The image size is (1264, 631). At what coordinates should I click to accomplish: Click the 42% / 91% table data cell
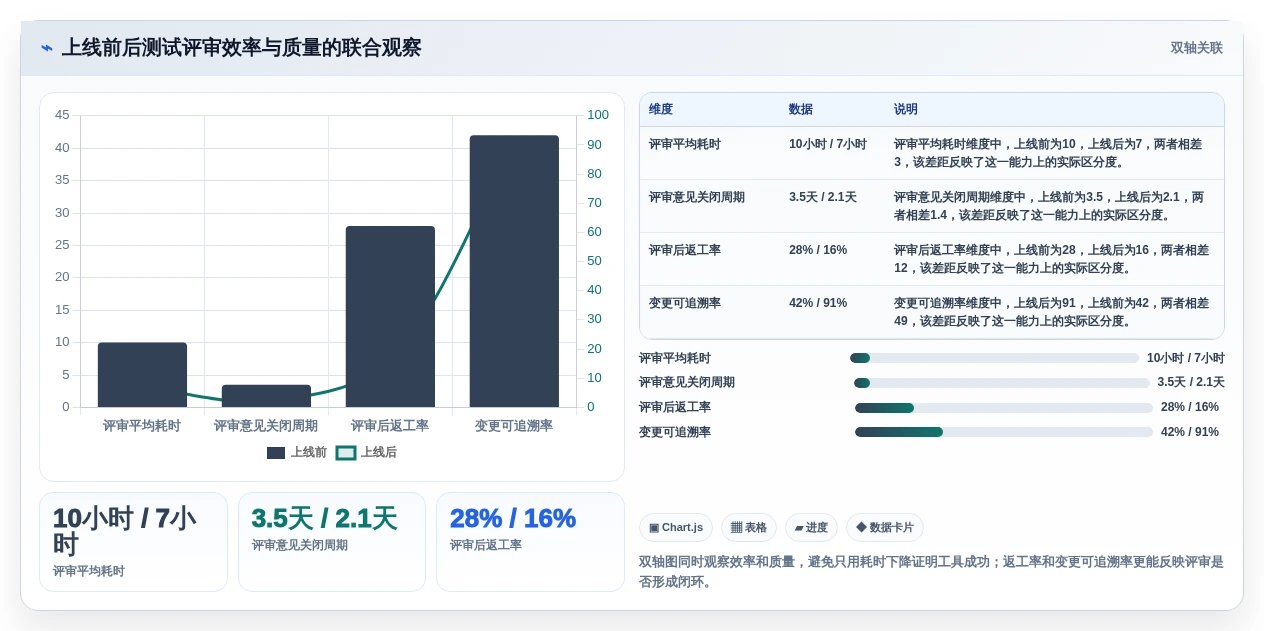(818, 304)
